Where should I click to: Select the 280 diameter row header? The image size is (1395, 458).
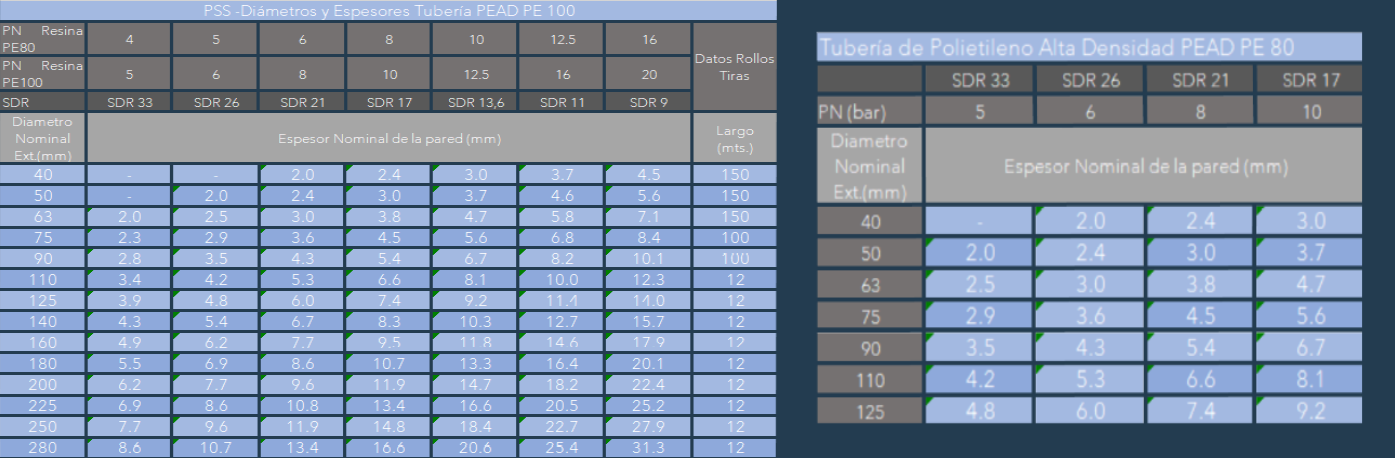tap(43, 449)
